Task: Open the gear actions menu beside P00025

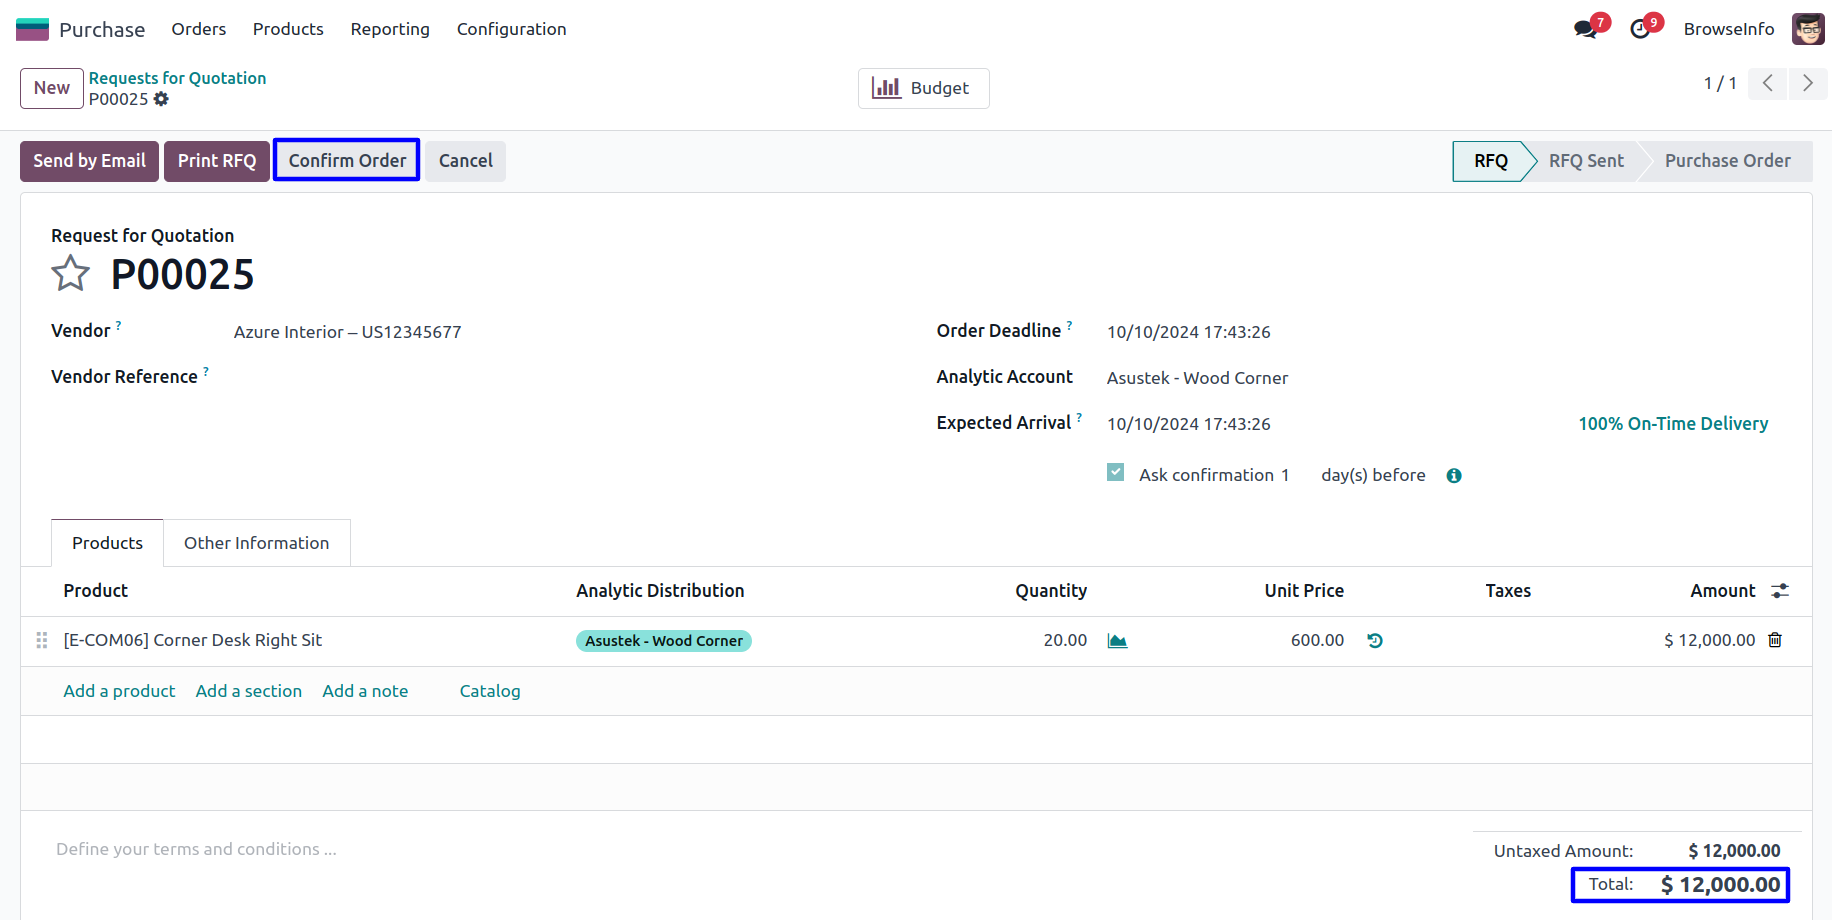Action: tap(161, 99)
